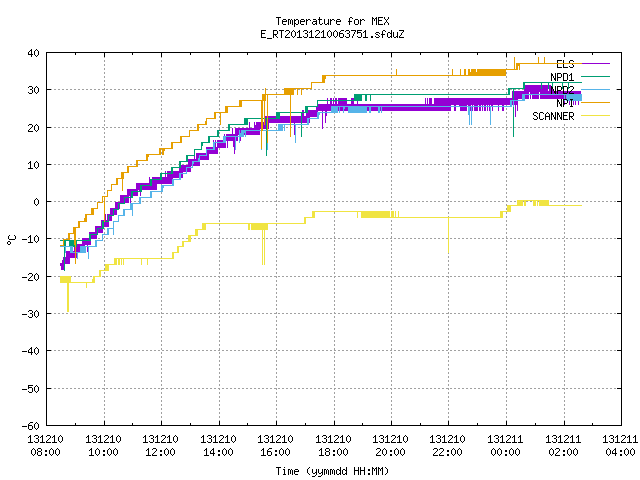
Task: Click the x-axis tick 131210 10:00
Action: (103, 446)
